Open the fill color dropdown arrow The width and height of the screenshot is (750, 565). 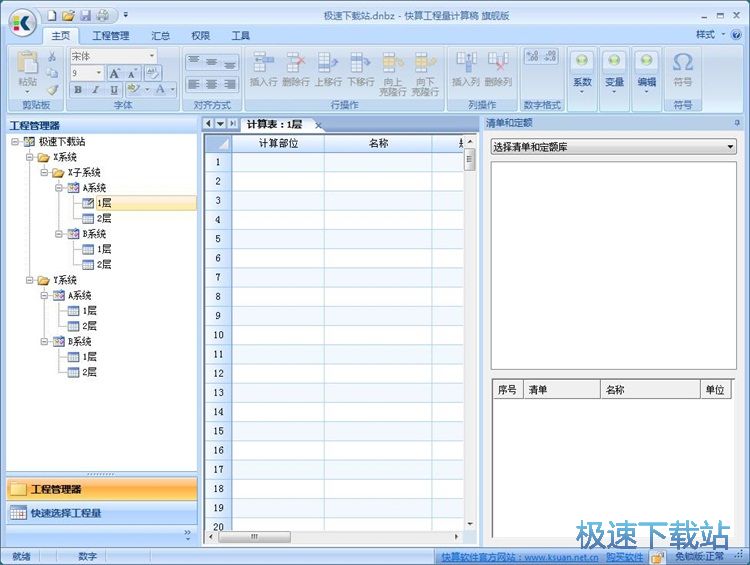147,89
